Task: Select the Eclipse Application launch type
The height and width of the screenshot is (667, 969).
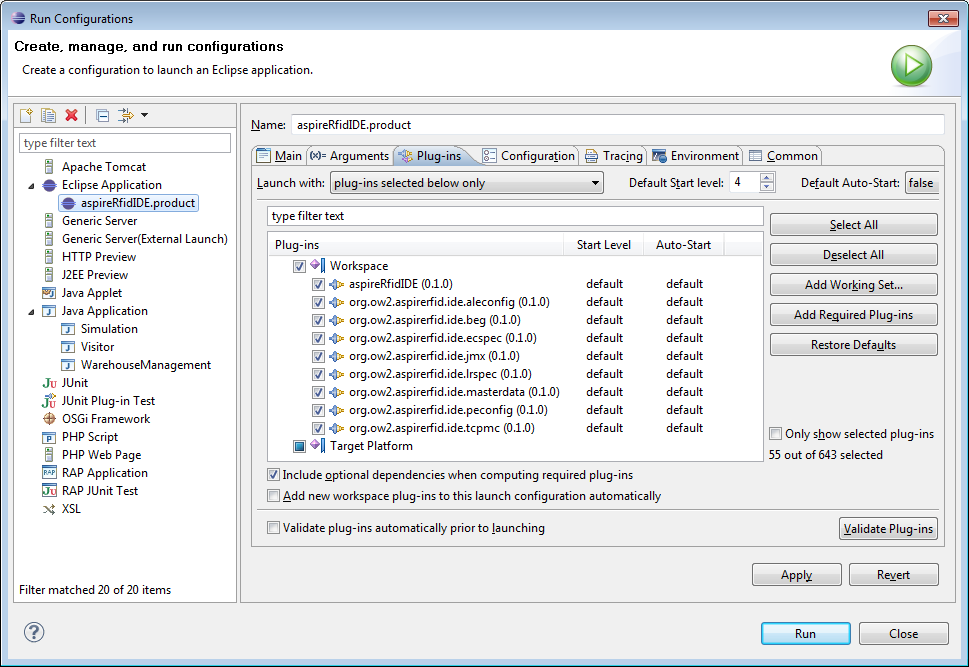Action: coord(112,185)
